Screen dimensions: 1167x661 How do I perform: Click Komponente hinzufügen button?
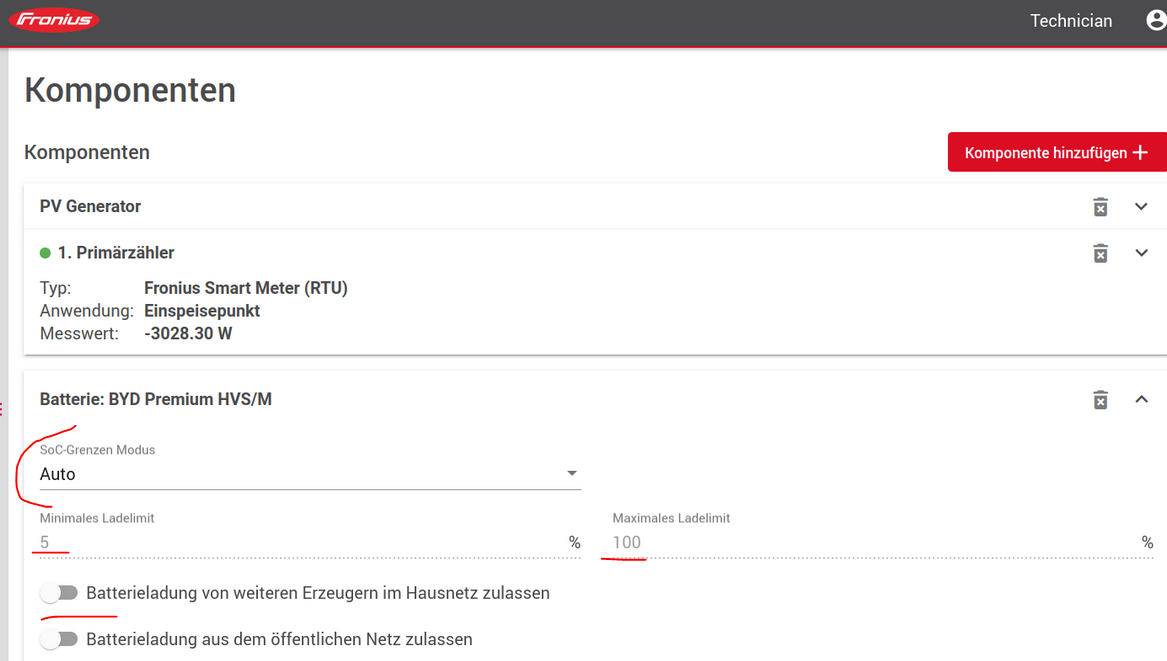click(1057, 153)
